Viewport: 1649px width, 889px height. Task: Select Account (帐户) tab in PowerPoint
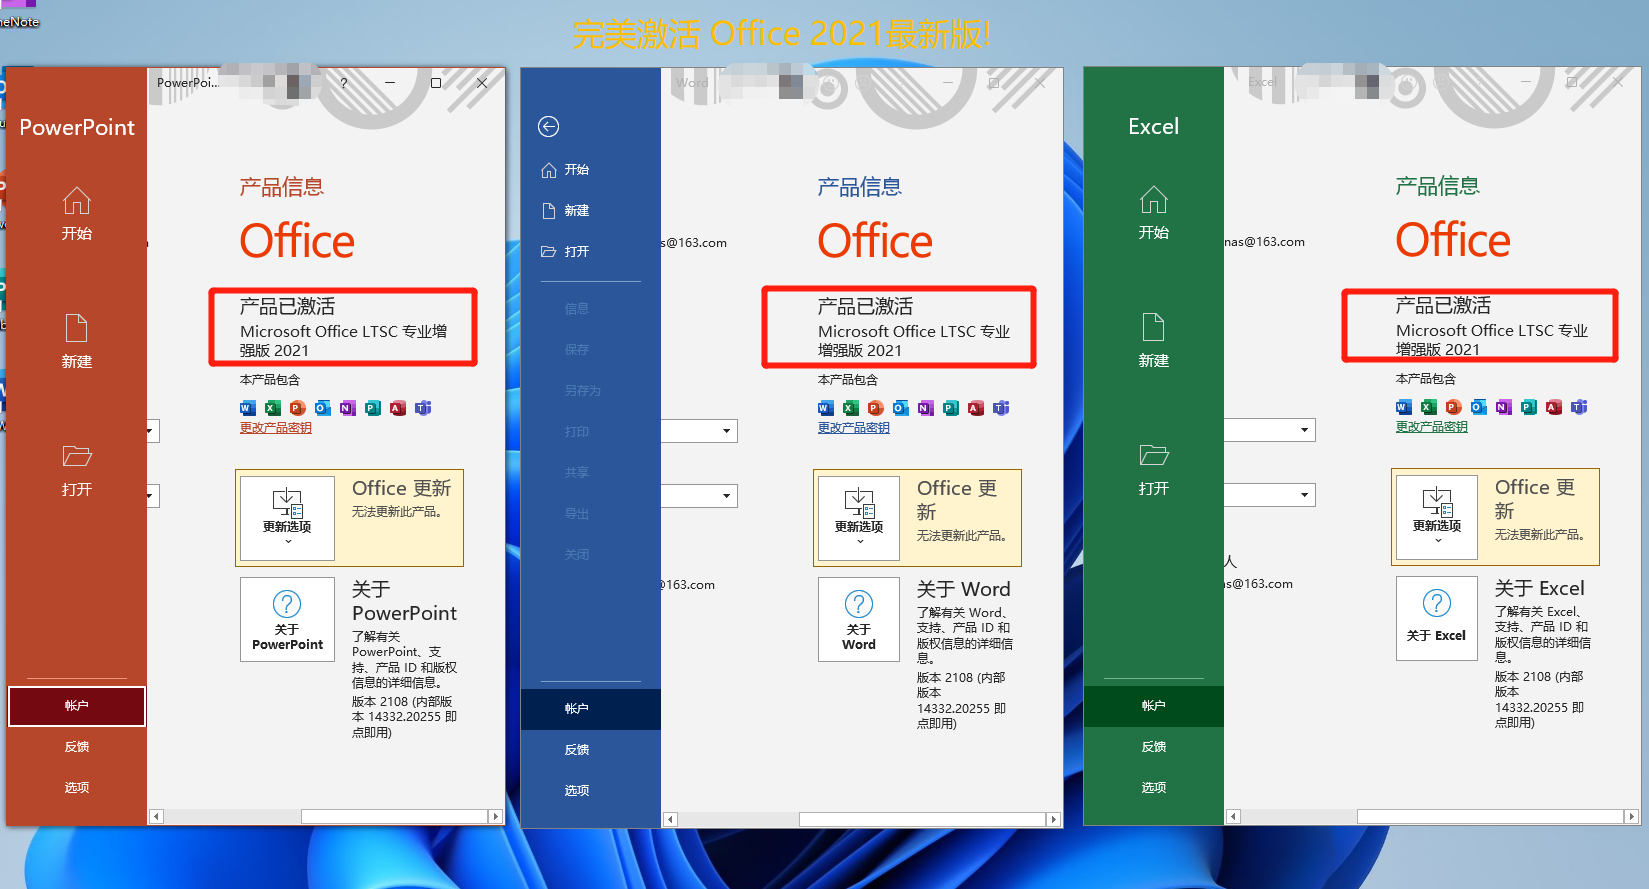tap(77, 706)
